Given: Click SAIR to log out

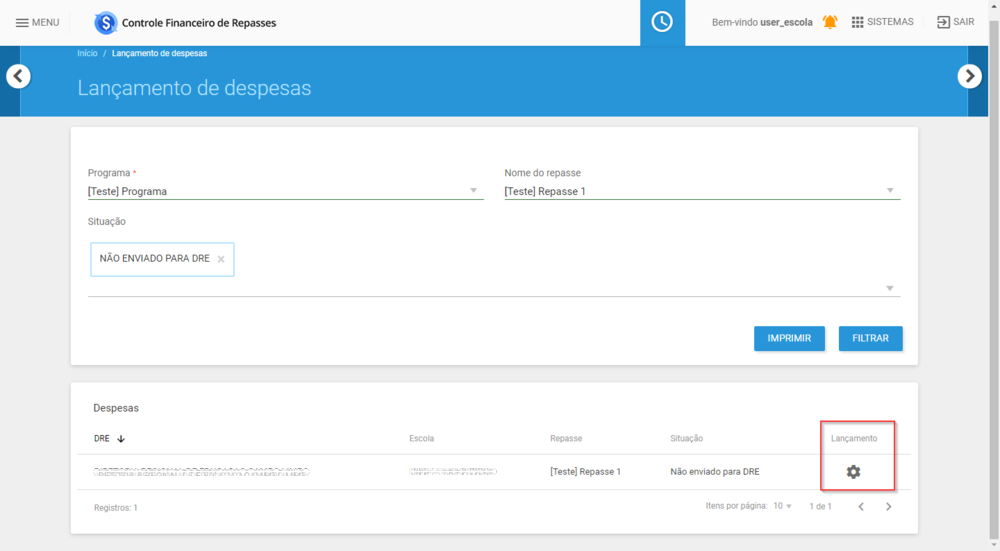Looking at the screenshot, I should pyautogui.click(x=955, y=22).
